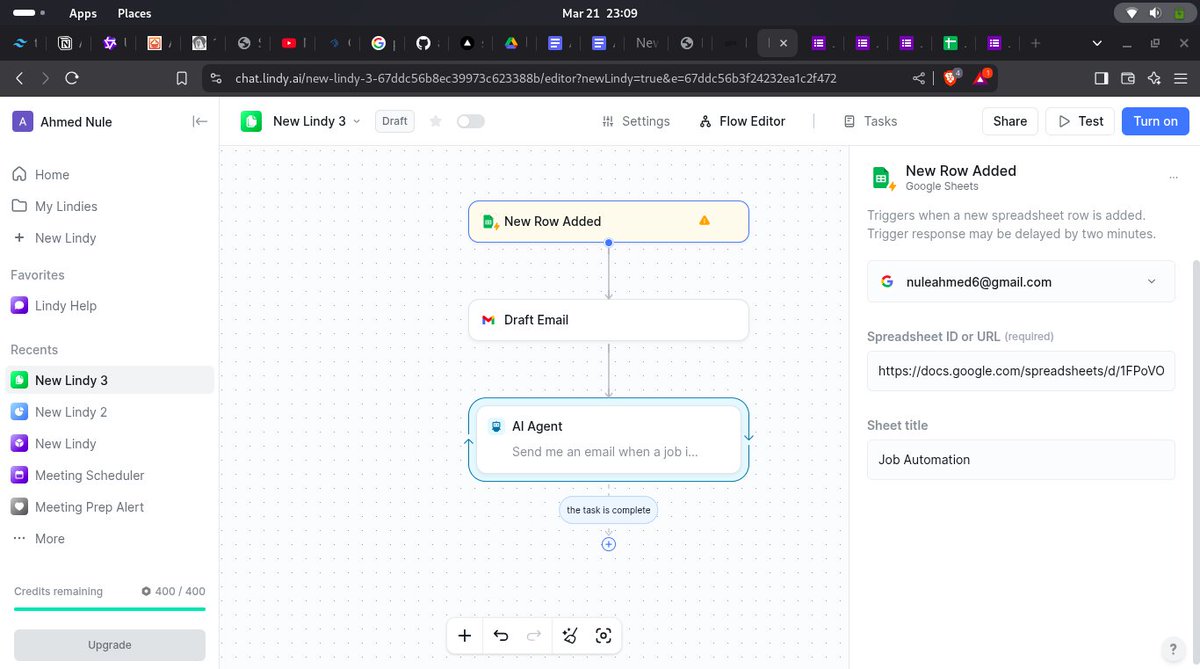
Task: Click the Turn on button
Action: (x=1155, y=121)
